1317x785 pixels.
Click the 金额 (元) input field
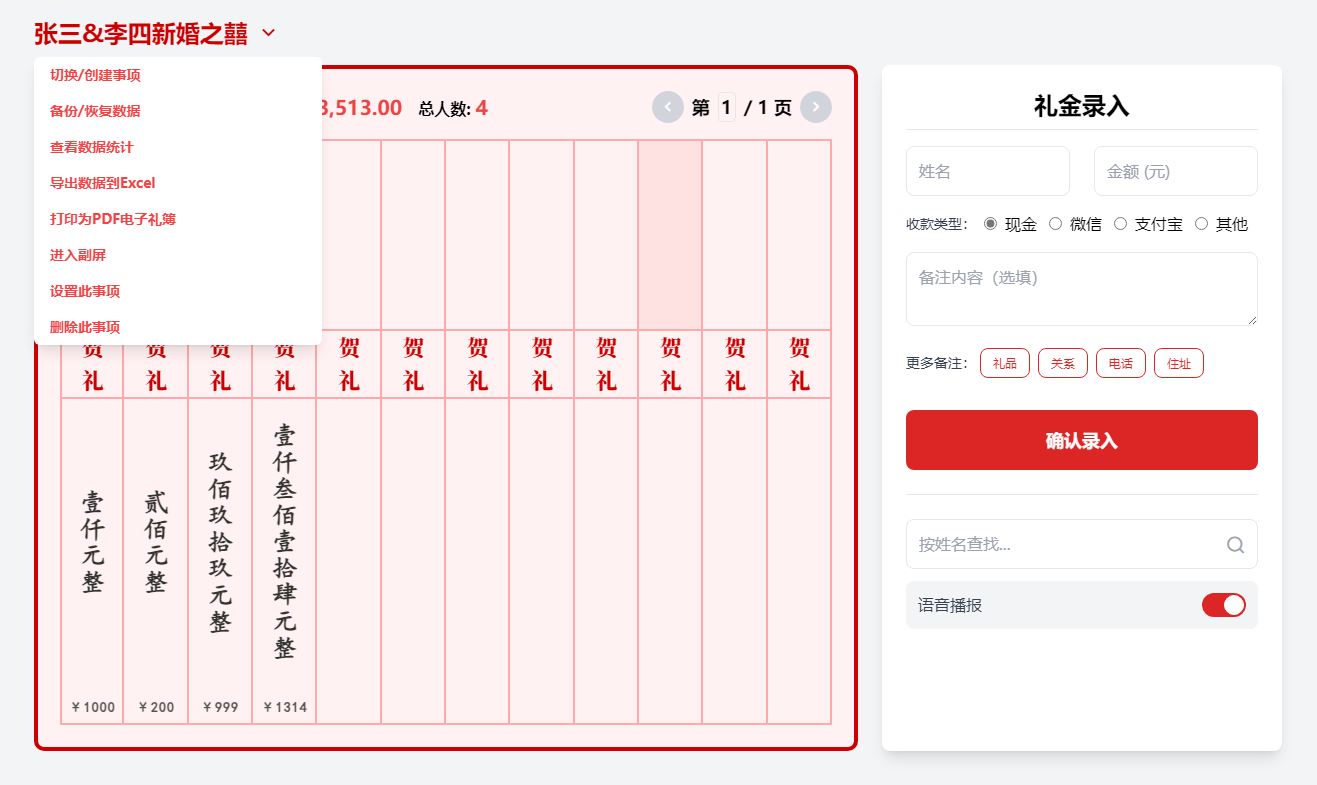1175,171
